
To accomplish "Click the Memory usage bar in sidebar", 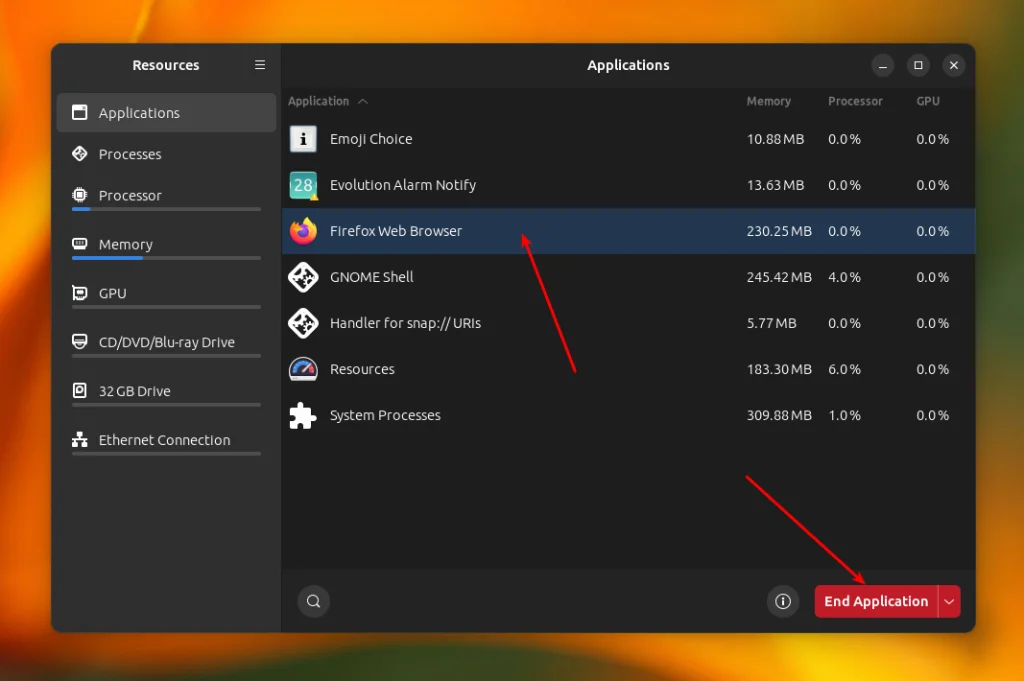I will (x=166, y=258).
